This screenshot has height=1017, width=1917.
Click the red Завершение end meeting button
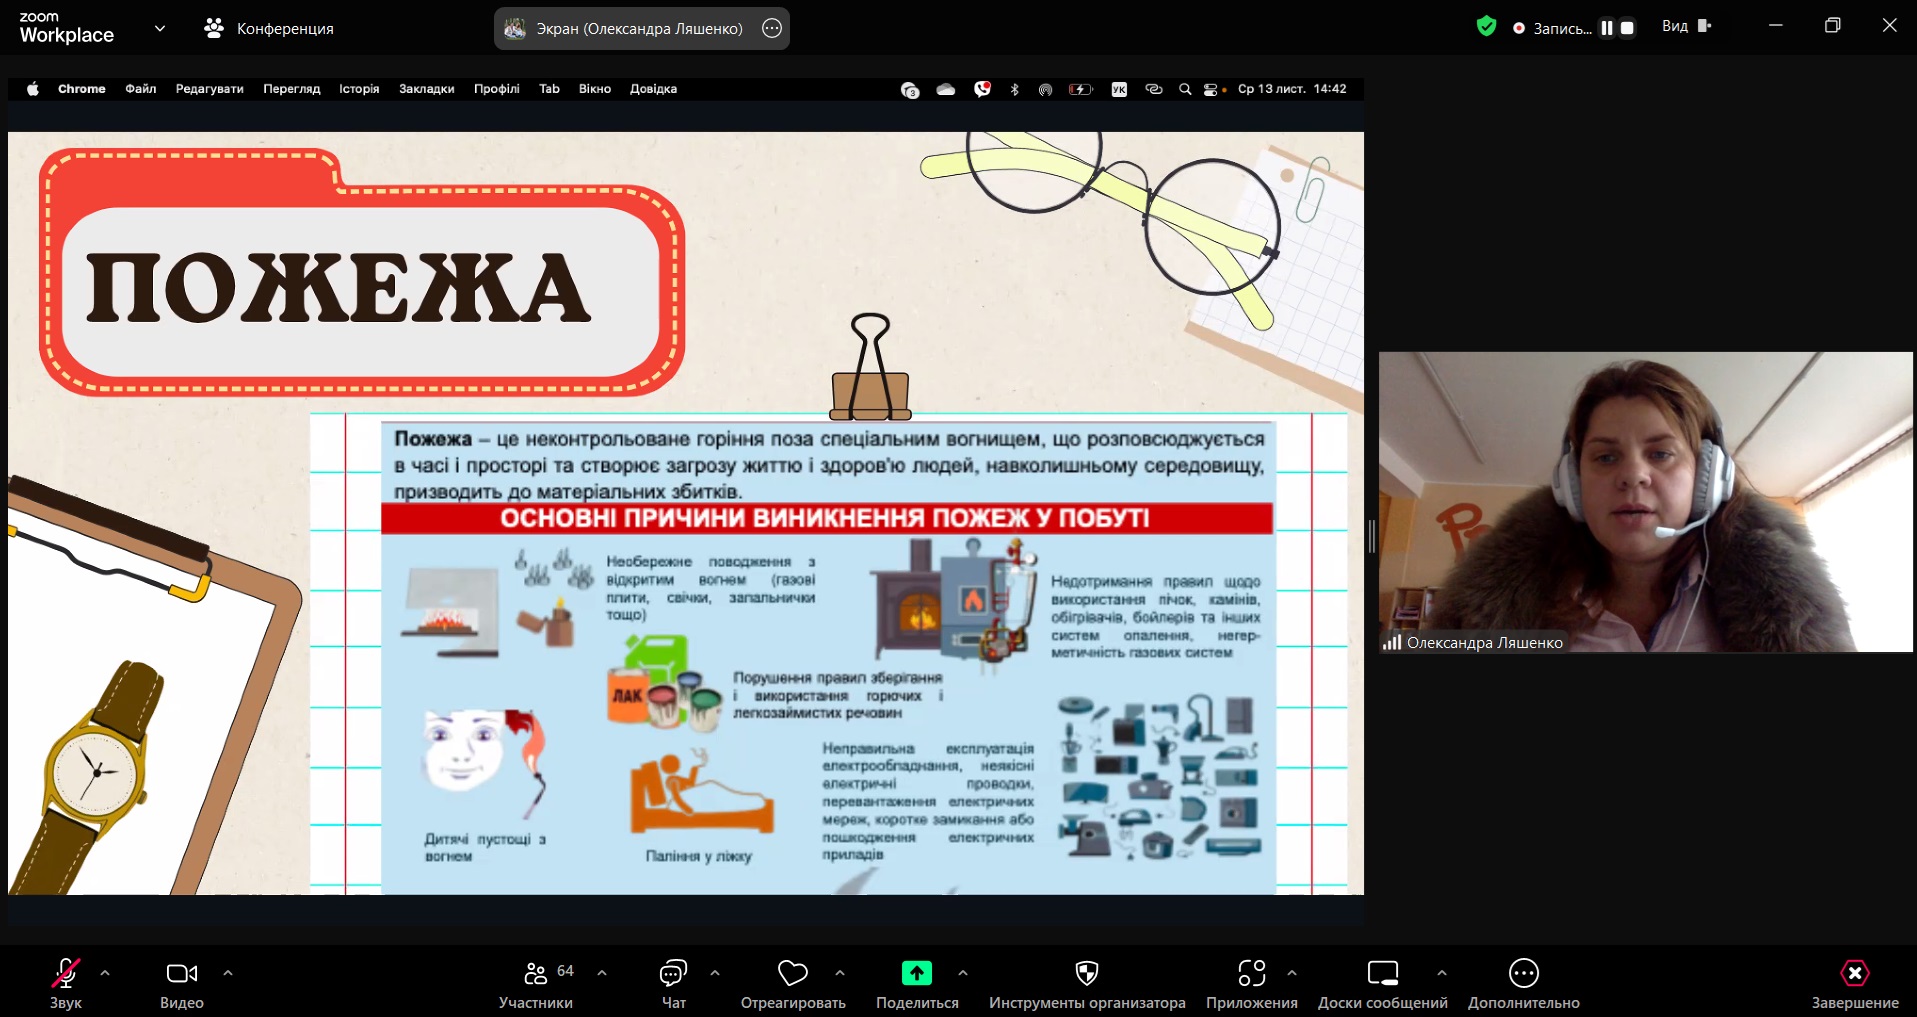(1854, 973)
